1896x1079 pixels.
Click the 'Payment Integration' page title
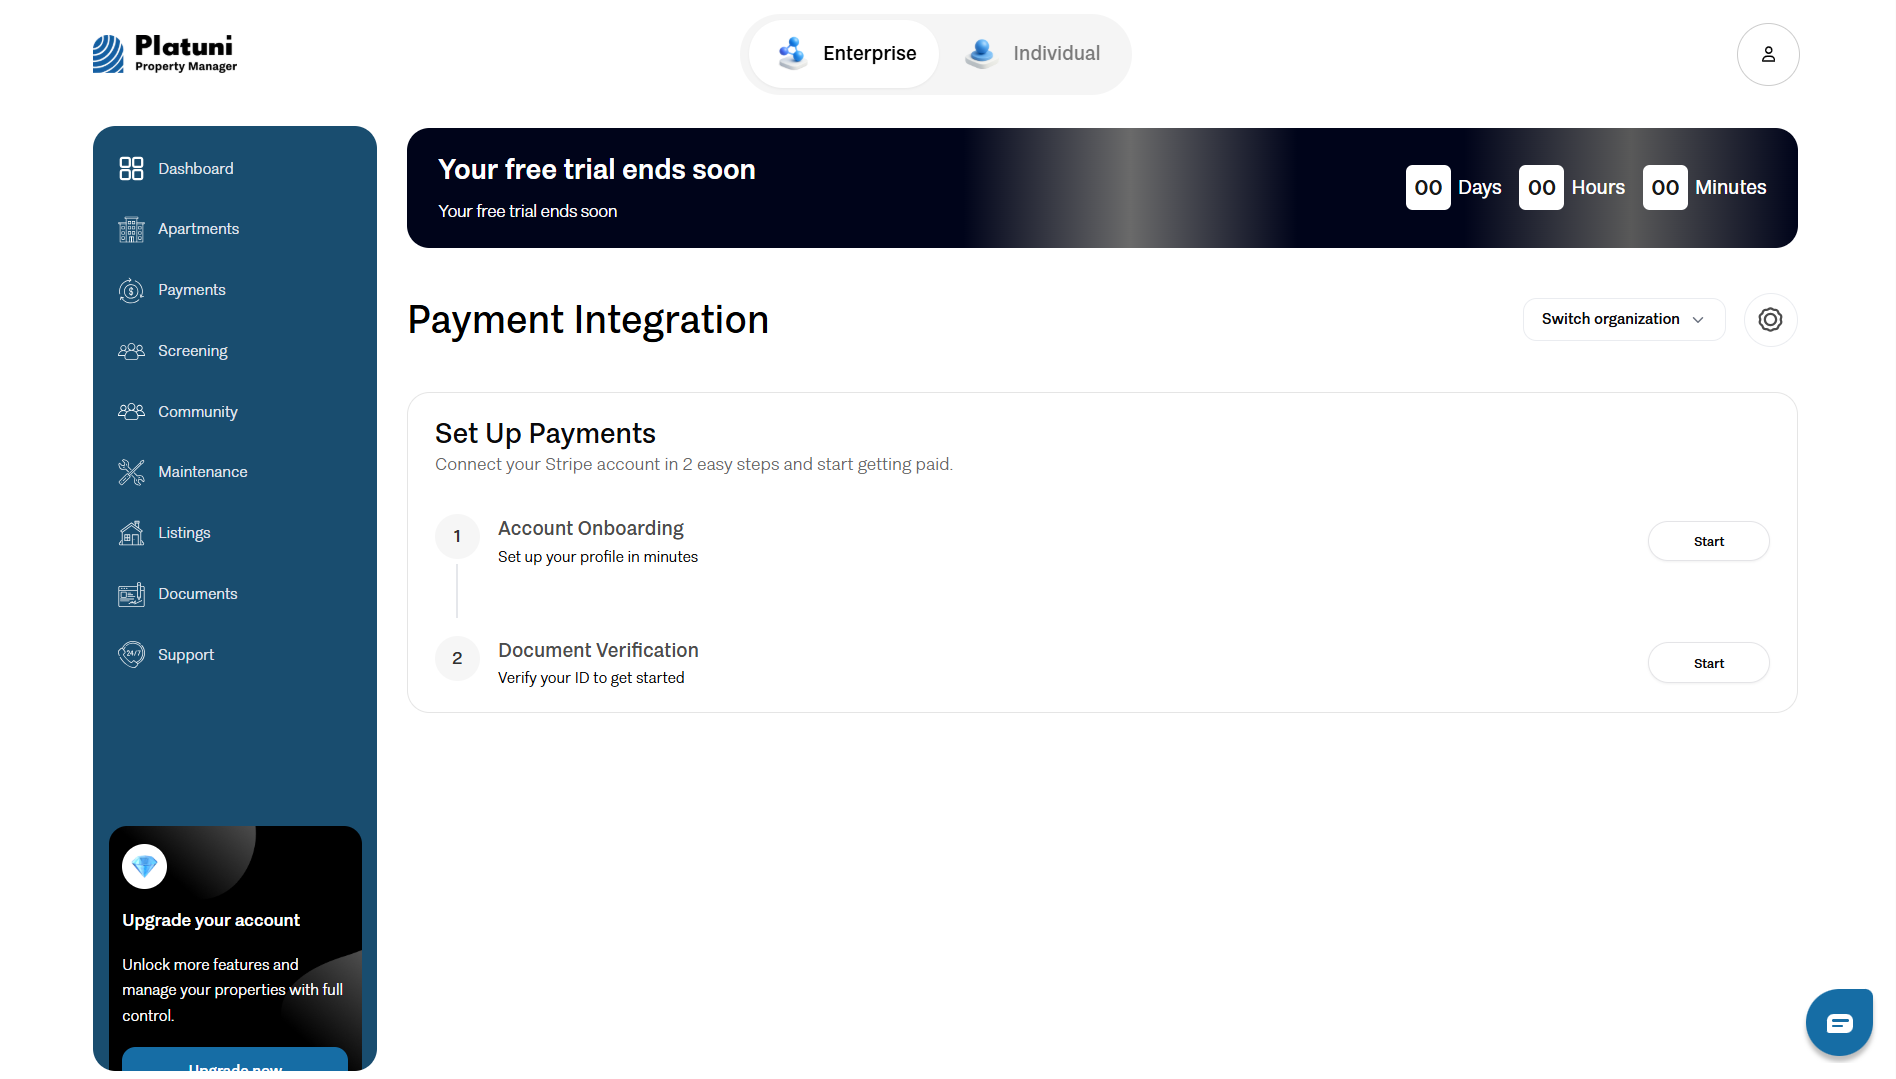click(x=588, y=320)
